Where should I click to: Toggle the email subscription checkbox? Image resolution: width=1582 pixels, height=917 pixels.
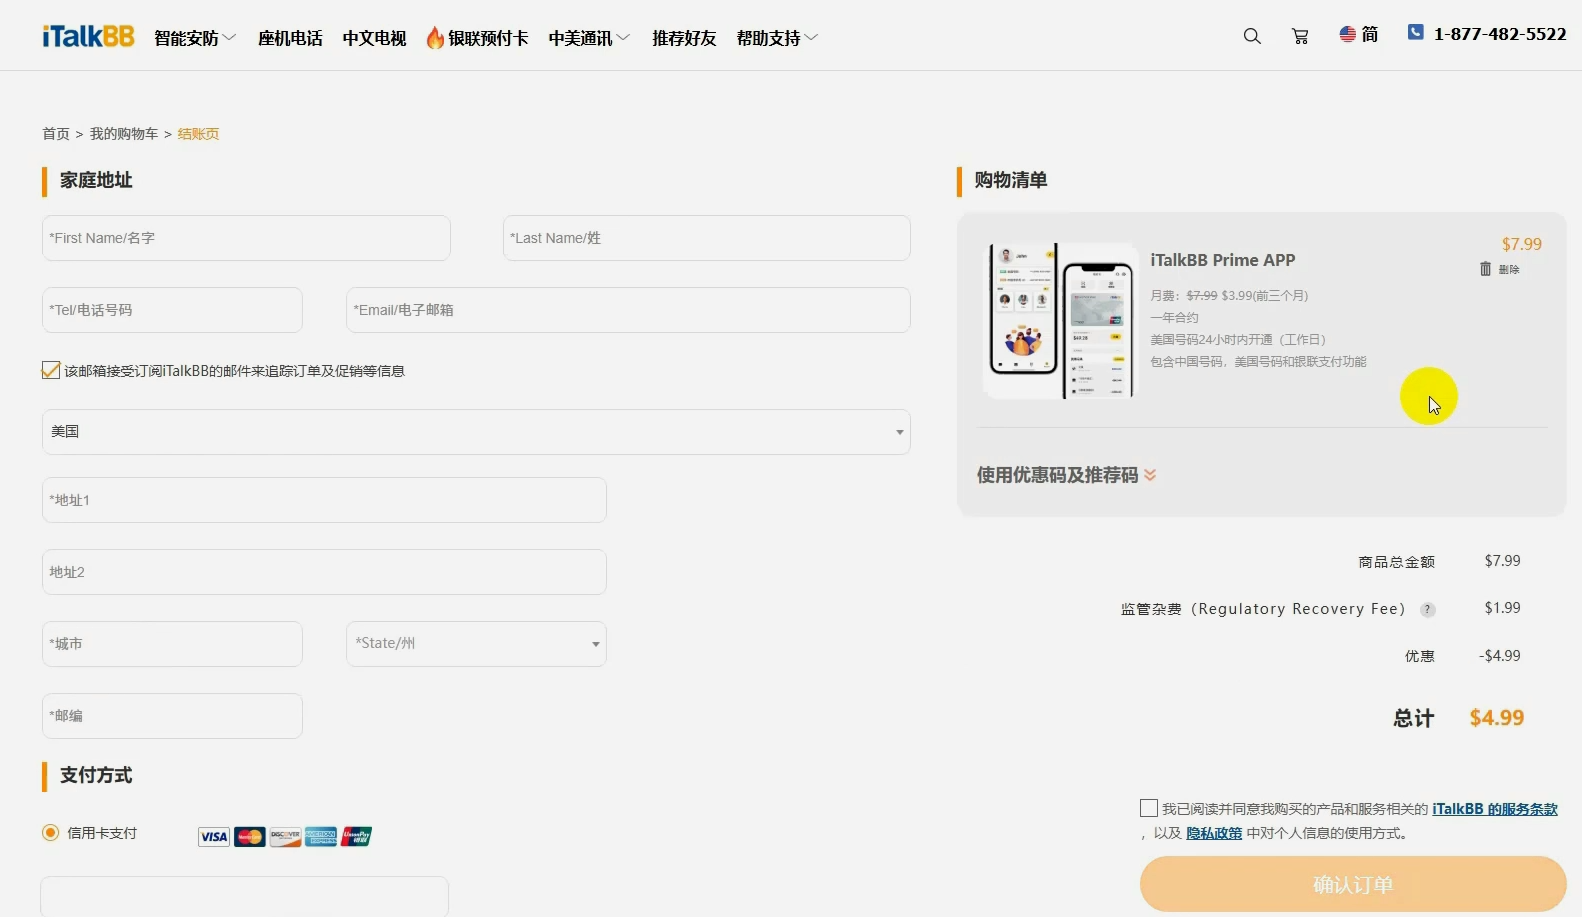pyautogui.click(x=51, y=370)
